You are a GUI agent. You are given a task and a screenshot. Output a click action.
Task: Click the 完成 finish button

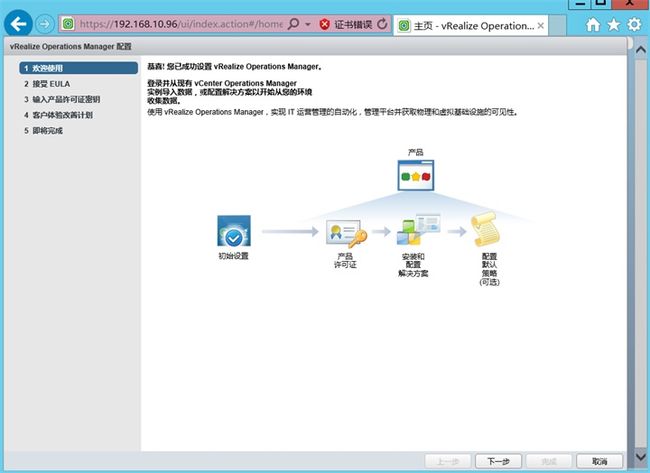pyautogui.click(x=549, y=461)
